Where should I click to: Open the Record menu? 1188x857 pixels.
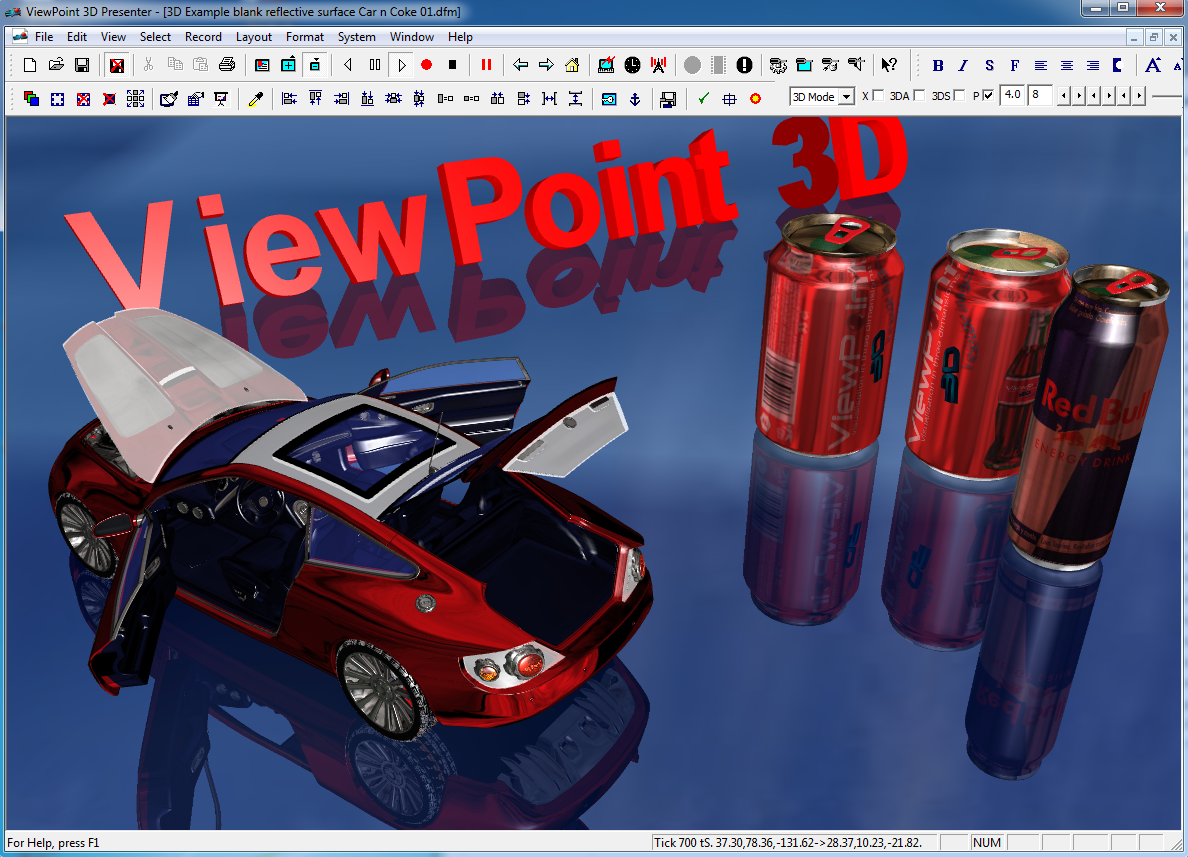coord(203,37)
